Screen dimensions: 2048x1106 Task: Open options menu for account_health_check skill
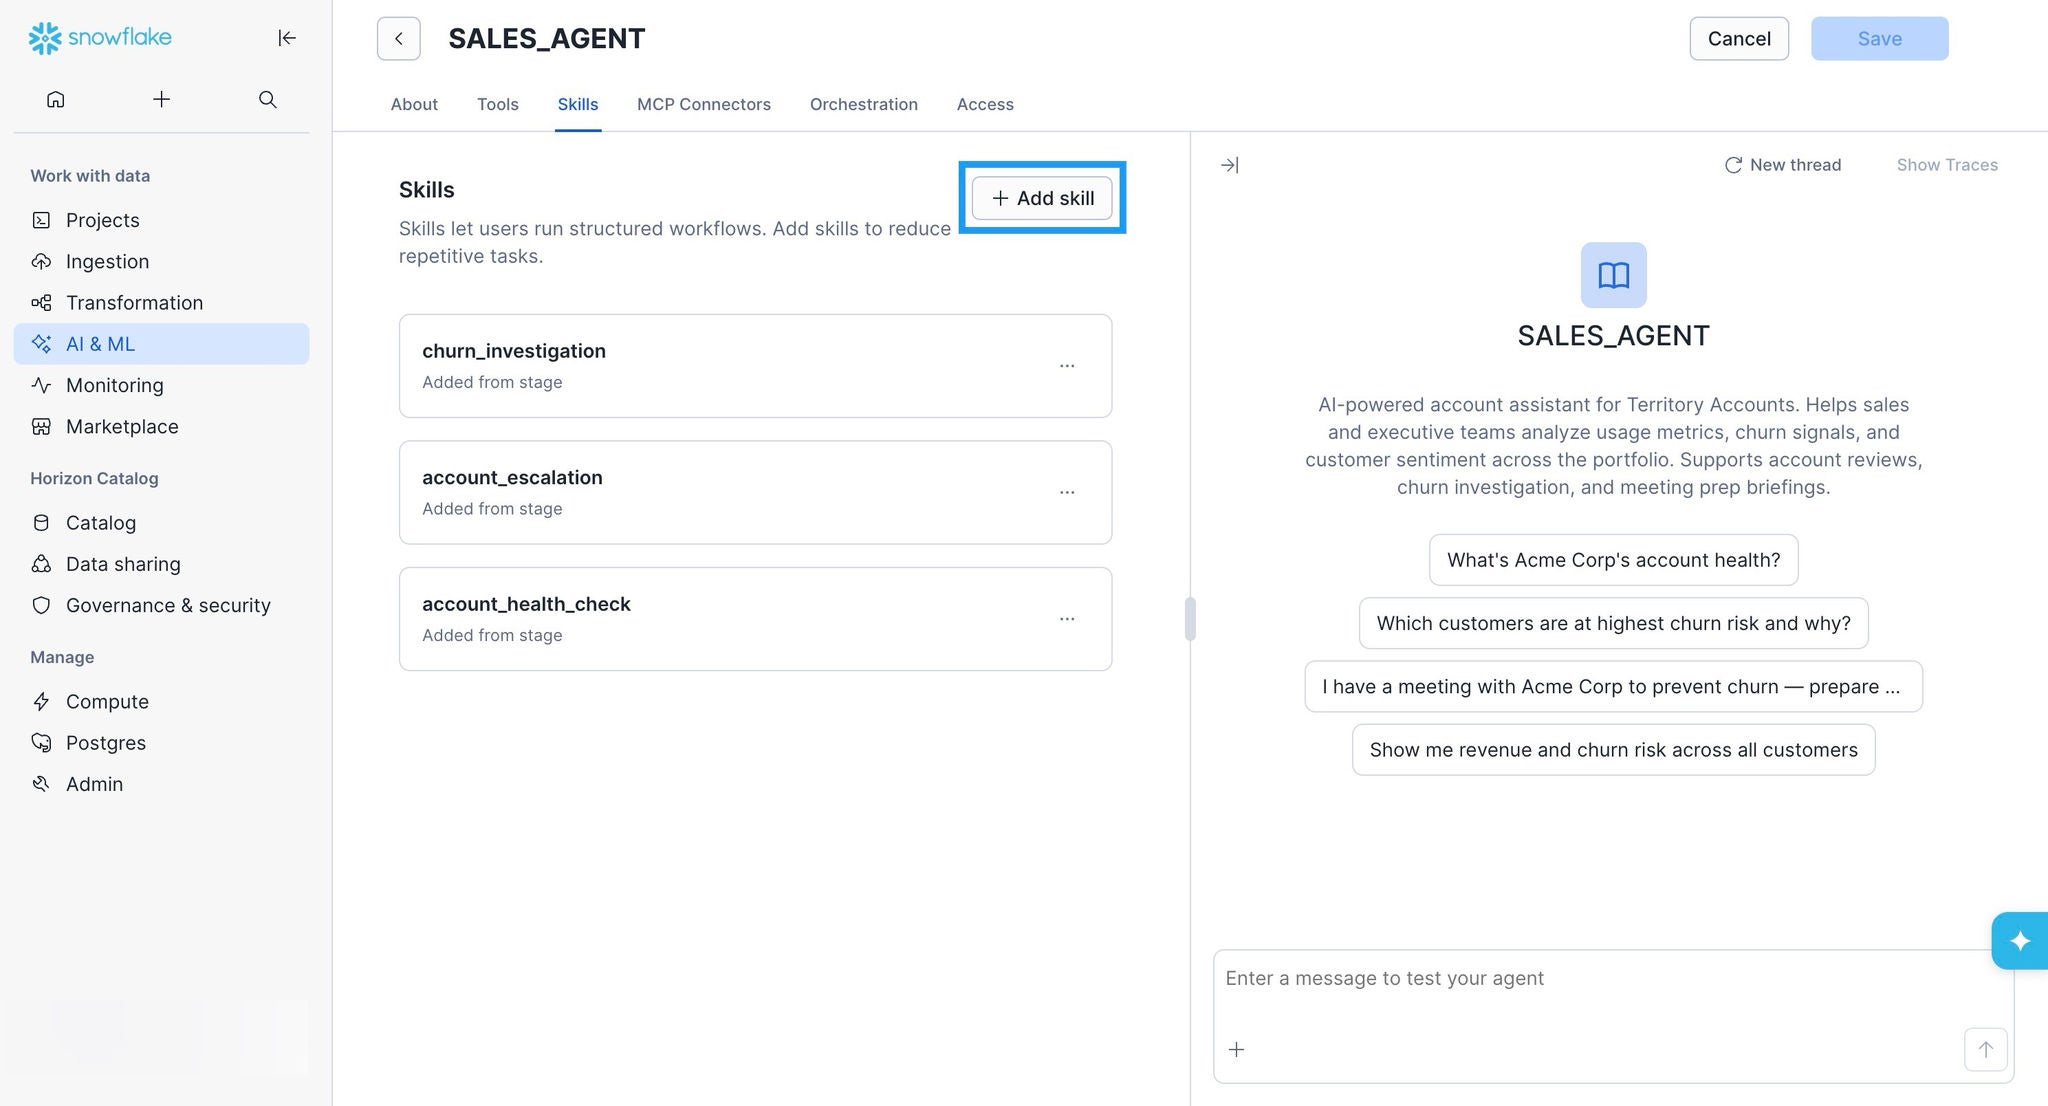tap(1067, 619)
